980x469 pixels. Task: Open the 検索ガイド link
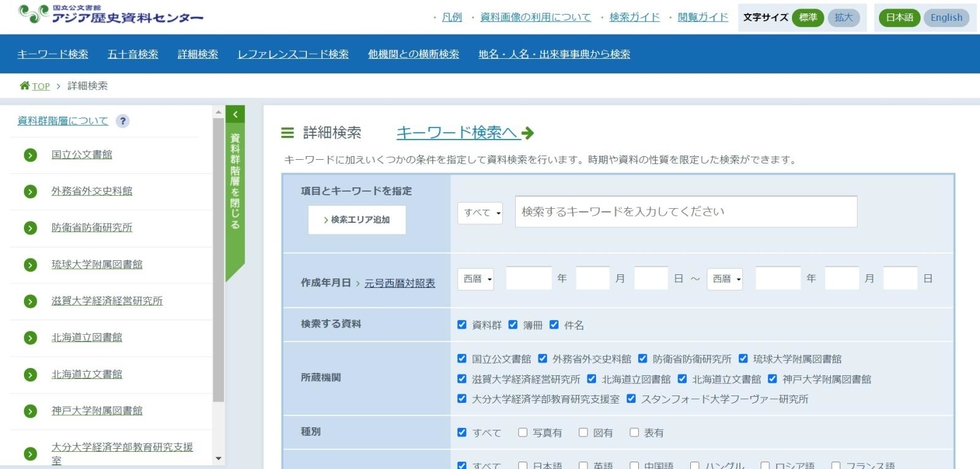(634, 18)
